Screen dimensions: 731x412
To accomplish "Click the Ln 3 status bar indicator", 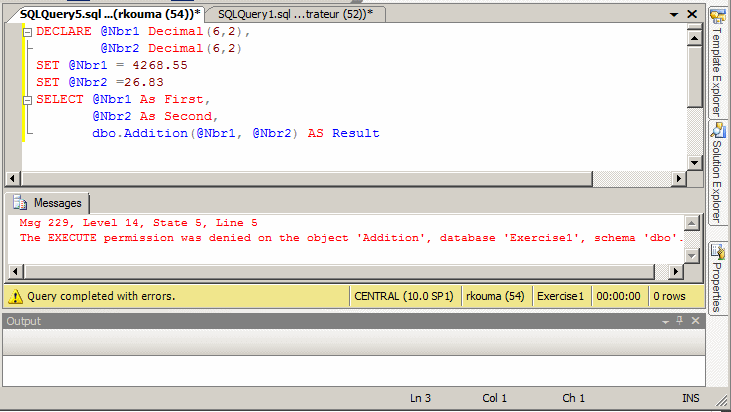I will point(421,398).
